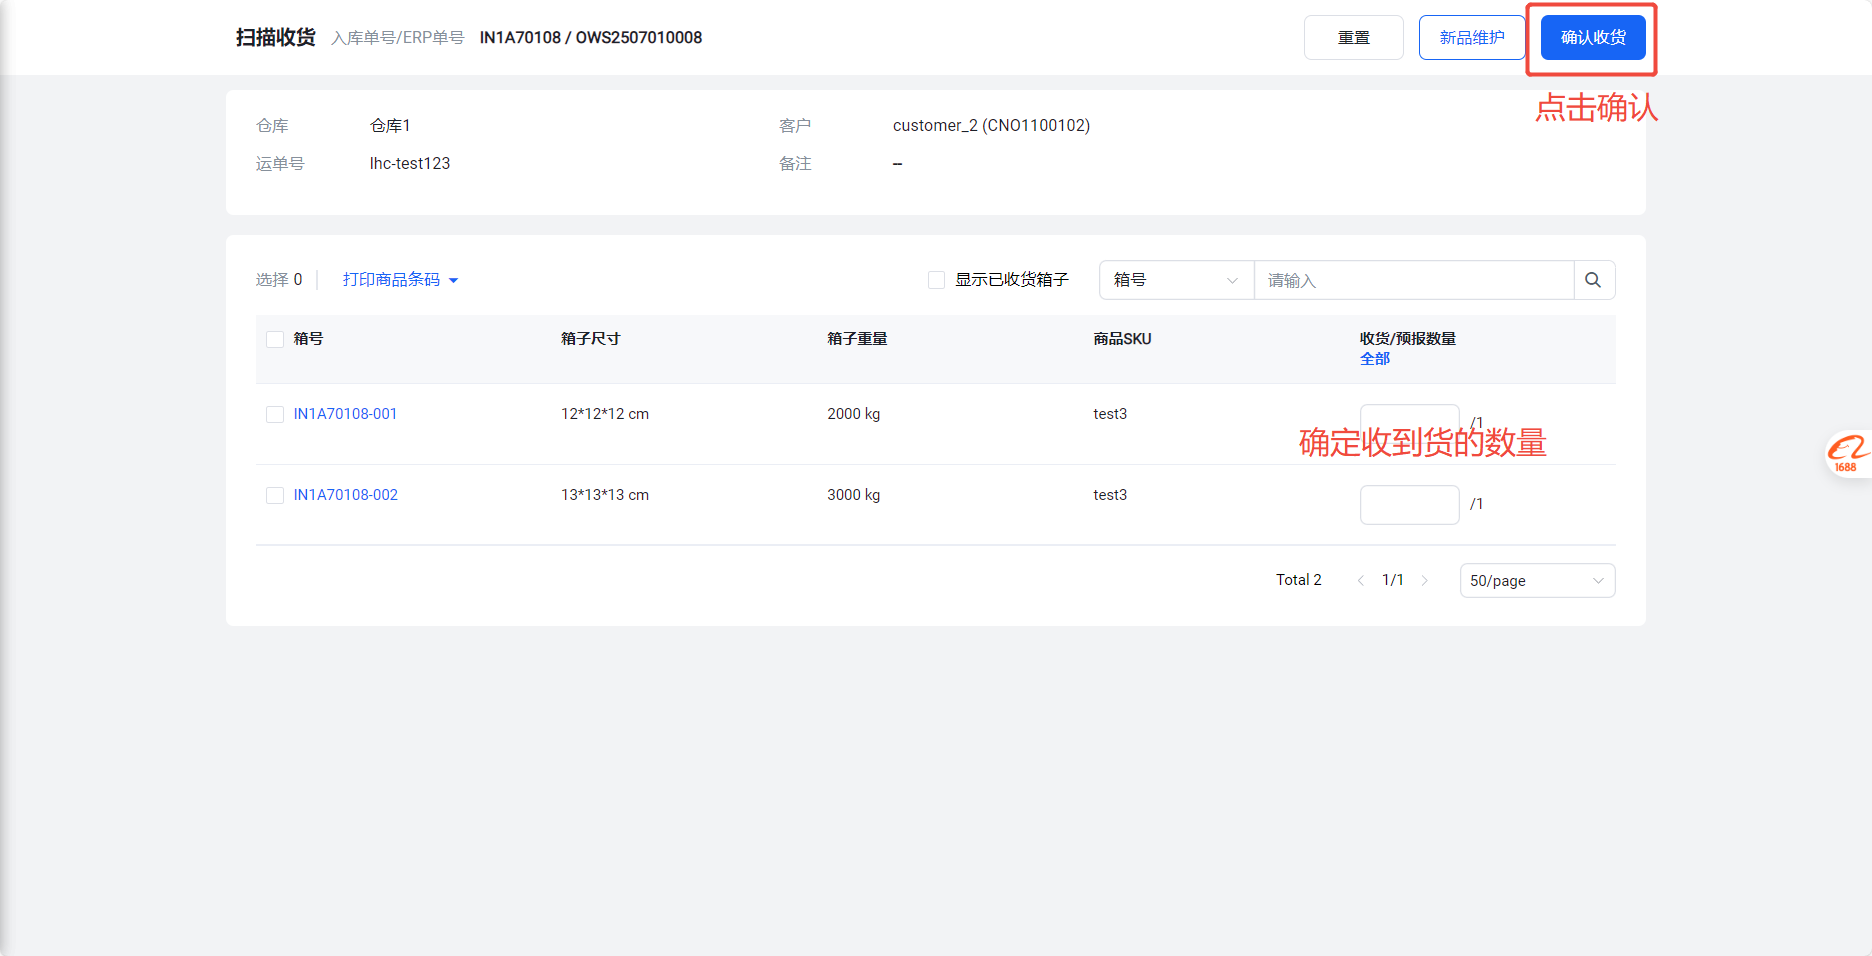Click the 箱子重量 column header
The image size is (1872, 956).
(857, 339)
